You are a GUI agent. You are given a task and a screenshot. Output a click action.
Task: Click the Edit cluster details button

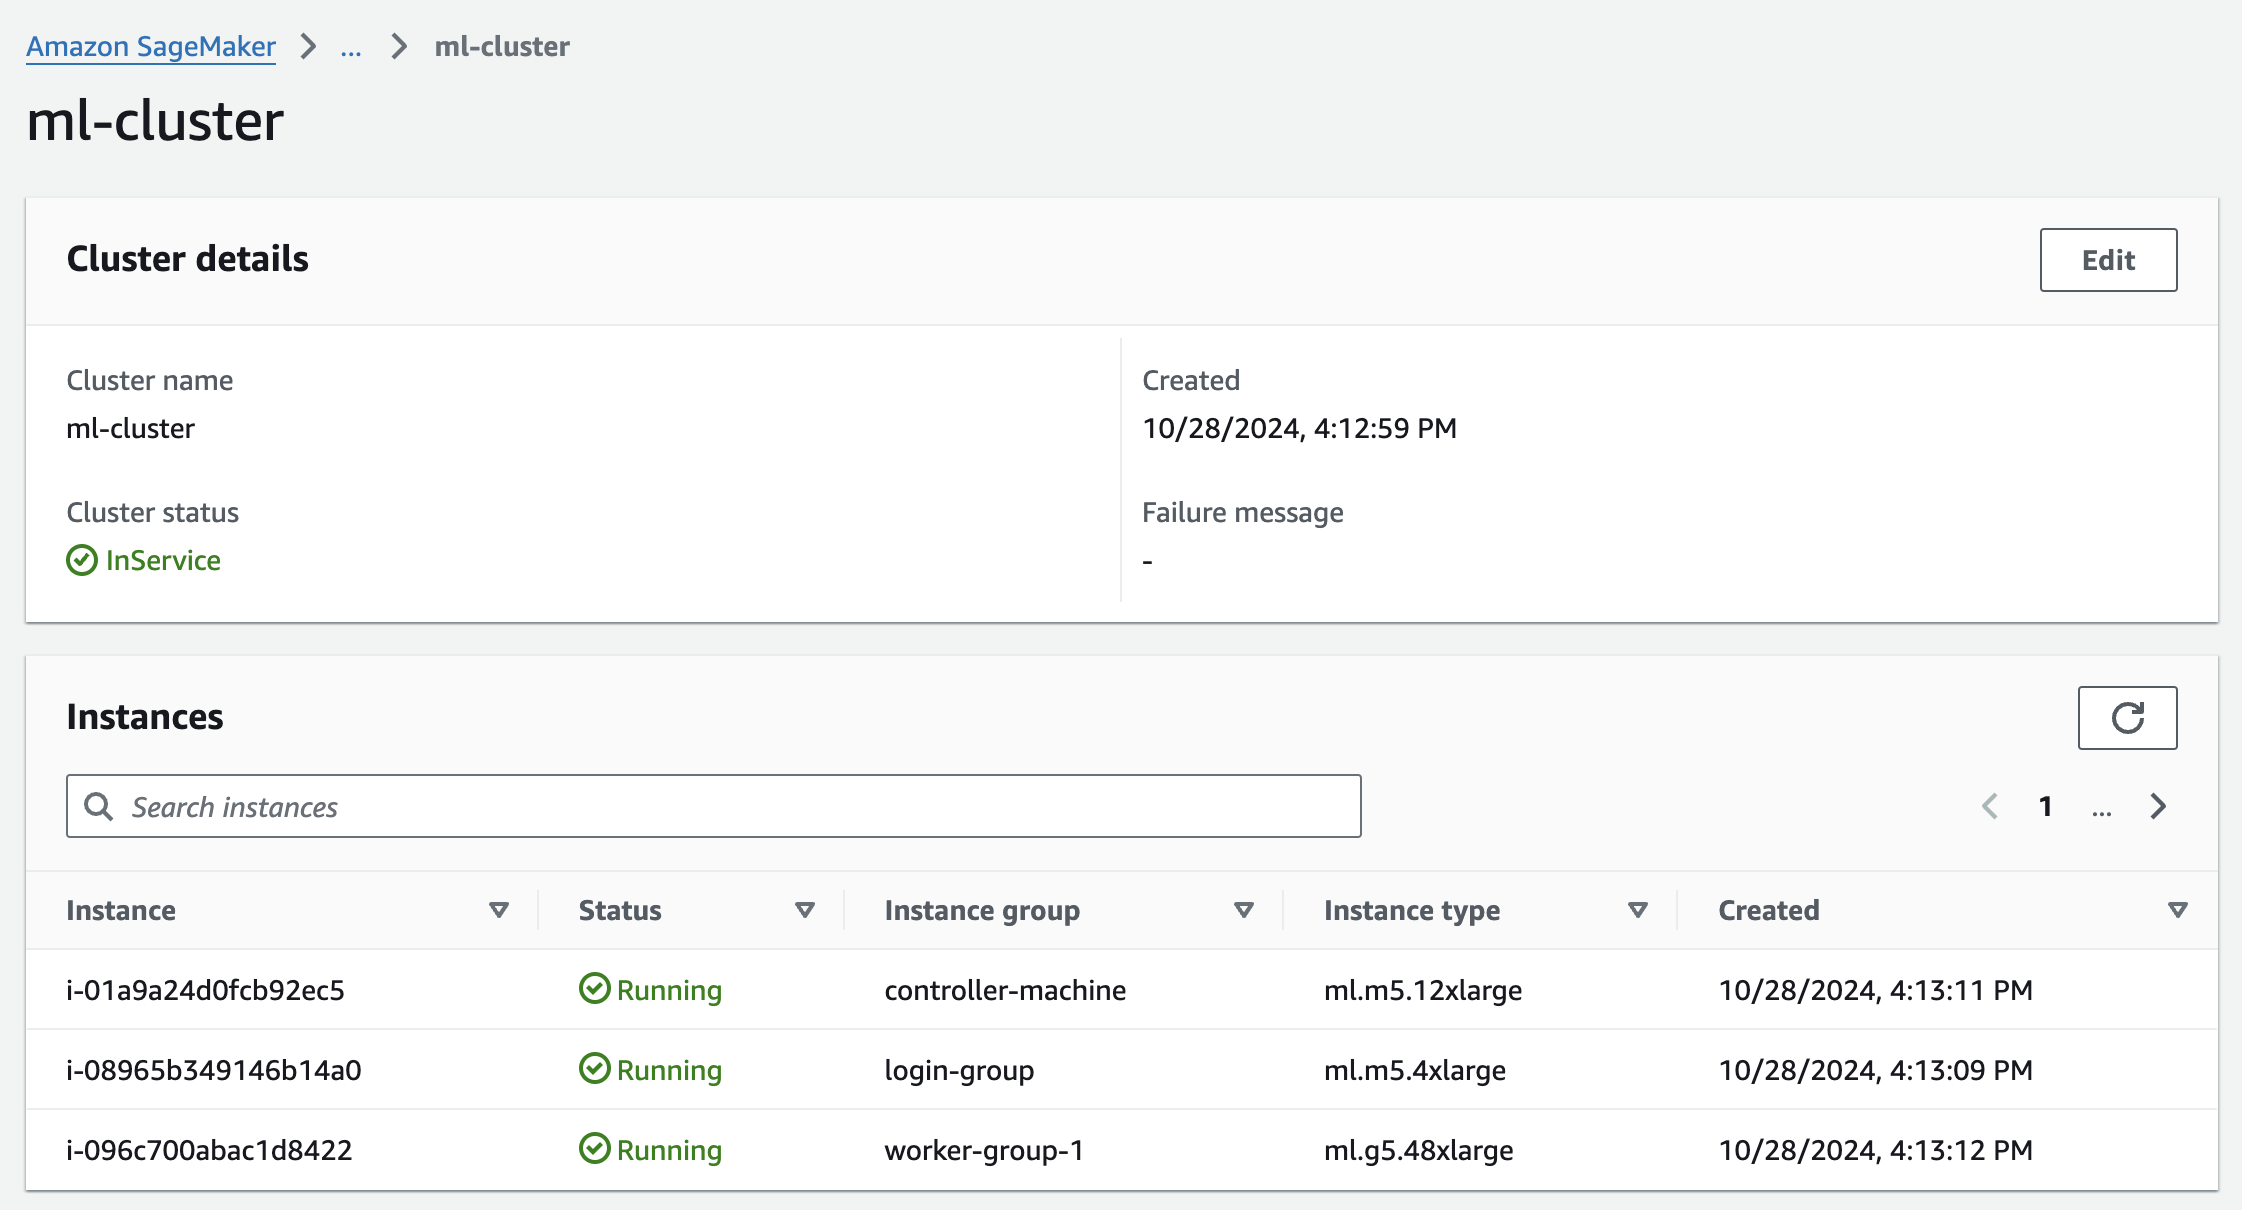[x=2108, y=260]
